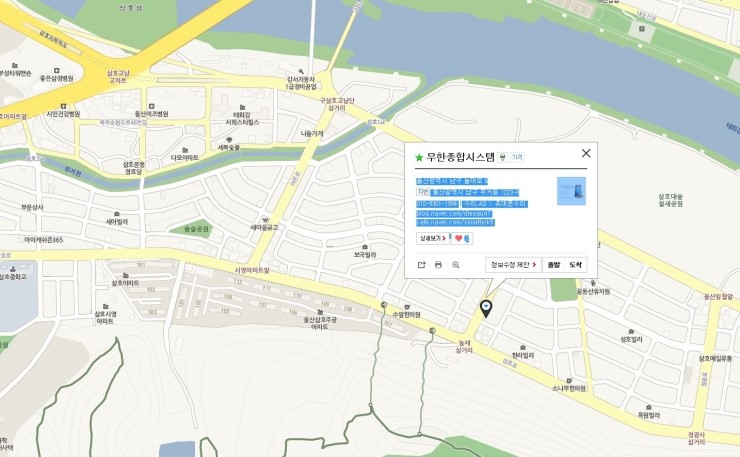Toggle the green favorite star beside 무한종합시스템
The height and width of the screenshot is (457, 740).
(x=419, y=158)
